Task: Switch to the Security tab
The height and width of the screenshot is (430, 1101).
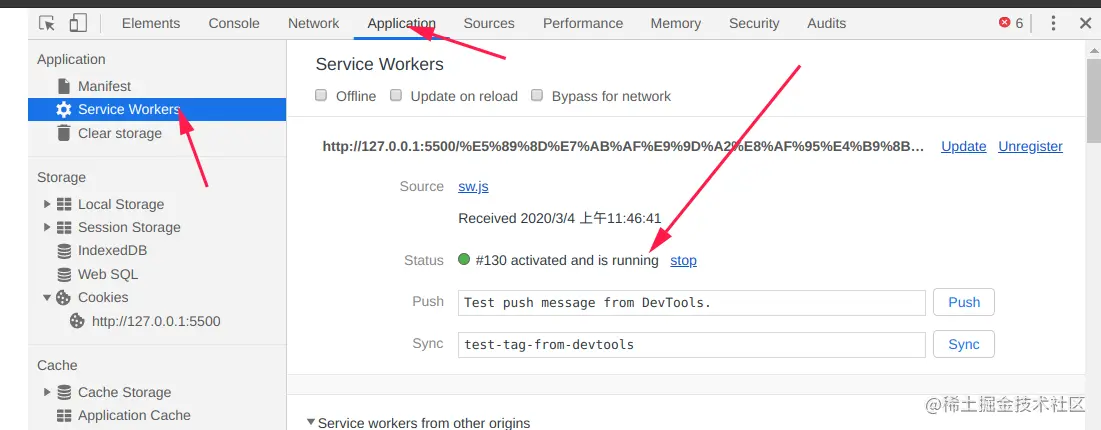Action: click(x=754, y=23)
